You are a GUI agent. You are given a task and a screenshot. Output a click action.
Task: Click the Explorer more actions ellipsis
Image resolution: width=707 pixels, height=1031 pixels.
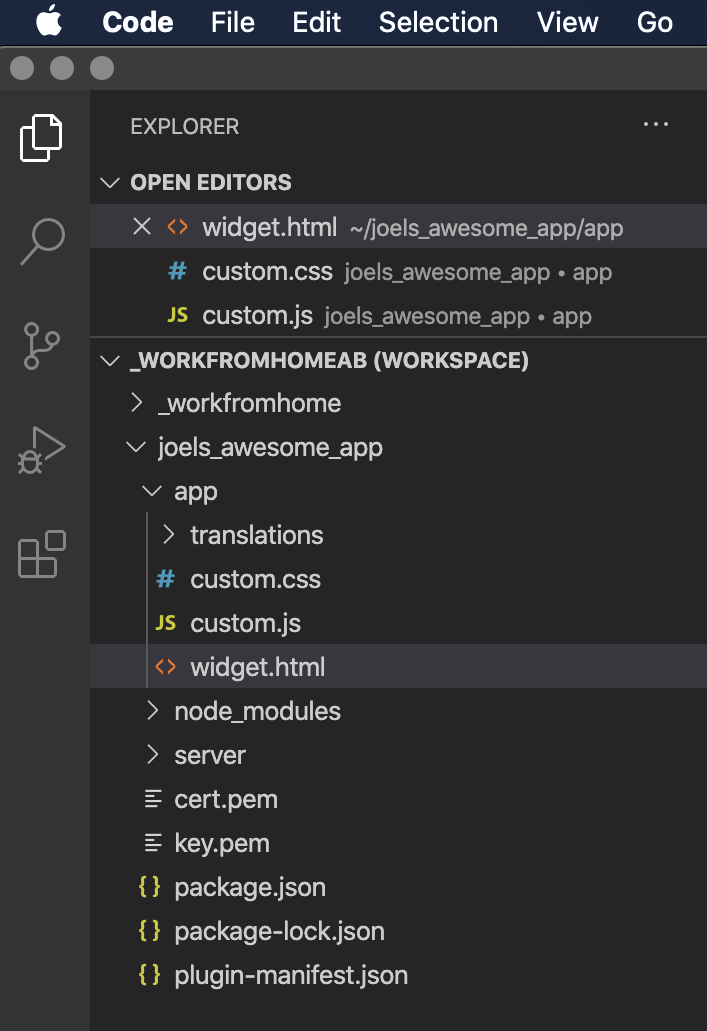coord(655,125)
